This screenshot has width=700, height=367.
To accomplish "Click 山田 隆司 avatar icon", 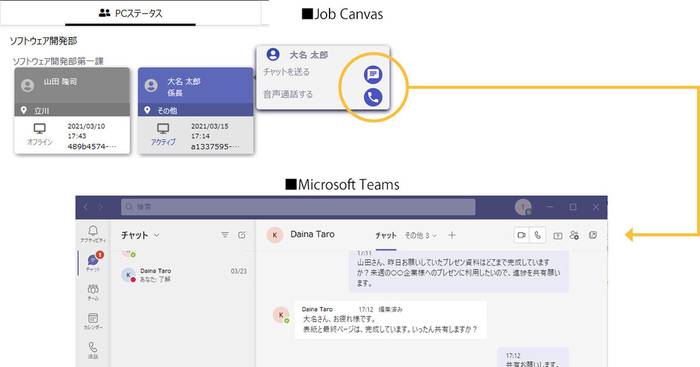I will 28,85.
